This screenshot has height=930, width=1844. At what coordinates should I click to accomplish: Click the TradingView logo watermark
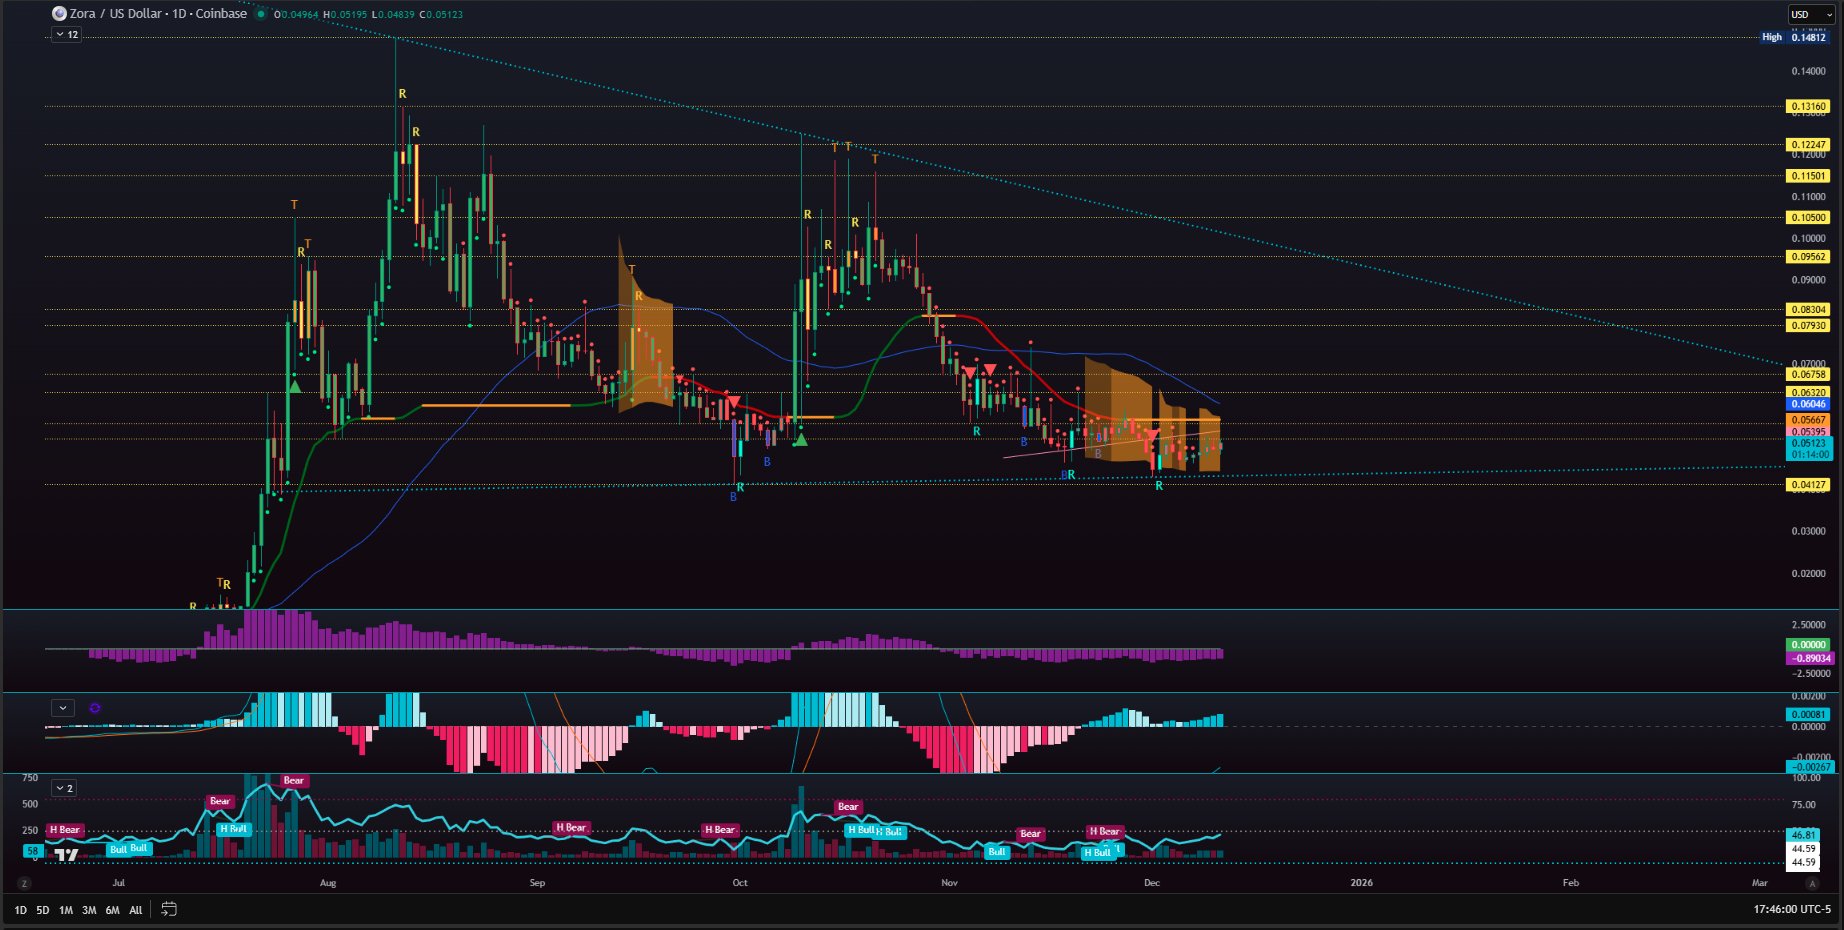click(66, 855)
